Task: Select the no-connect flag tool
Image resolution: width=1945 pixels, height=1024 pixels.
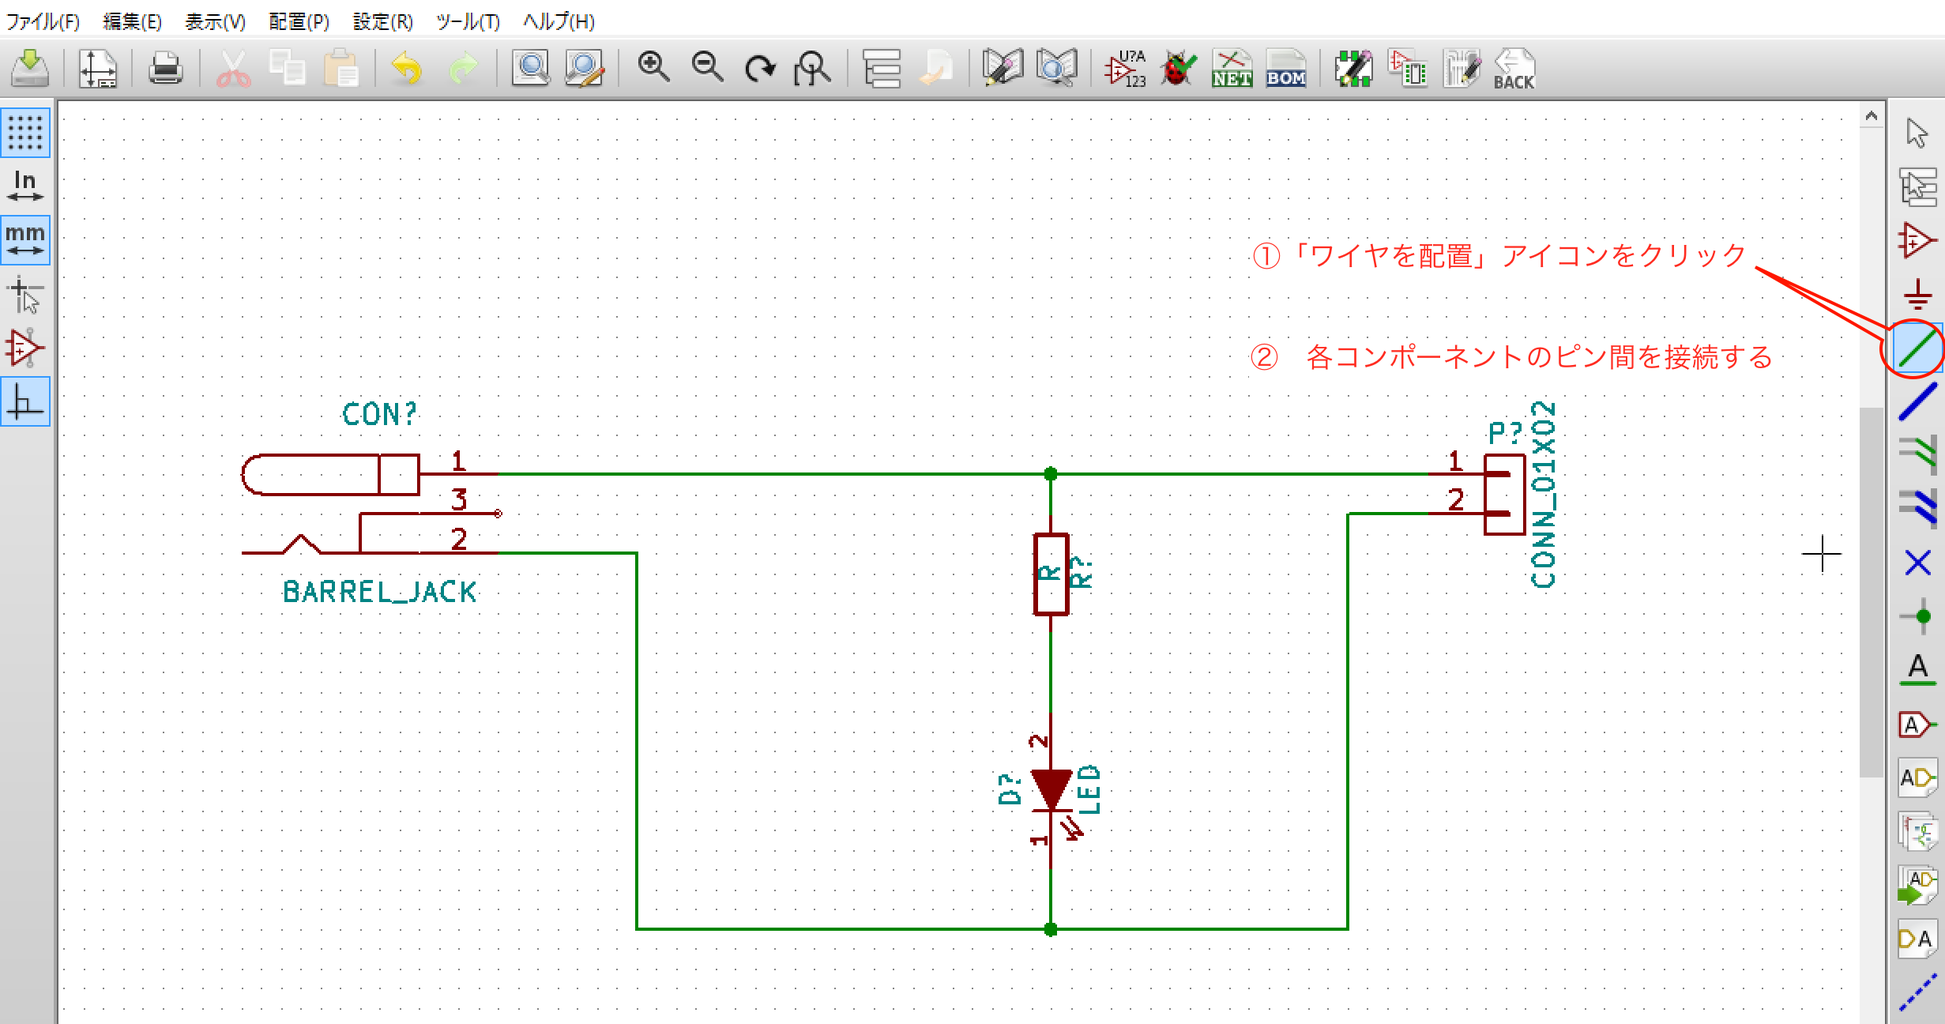Action: coord(1917,563)
